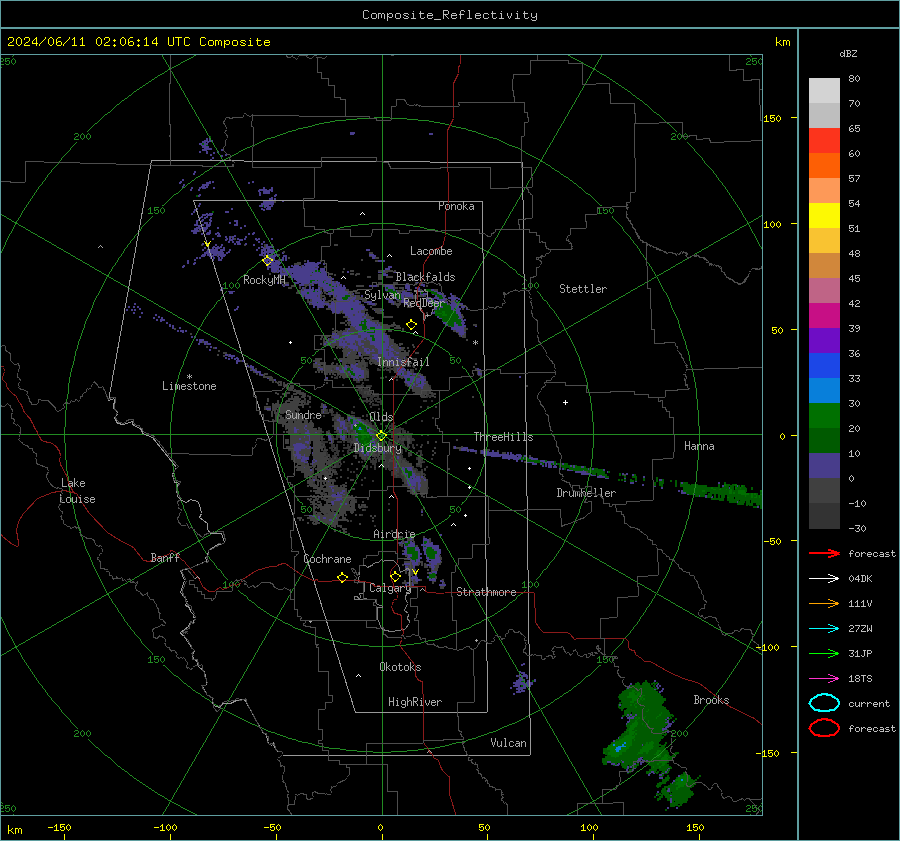Click the Strathmore label

[x=487, y=592]
